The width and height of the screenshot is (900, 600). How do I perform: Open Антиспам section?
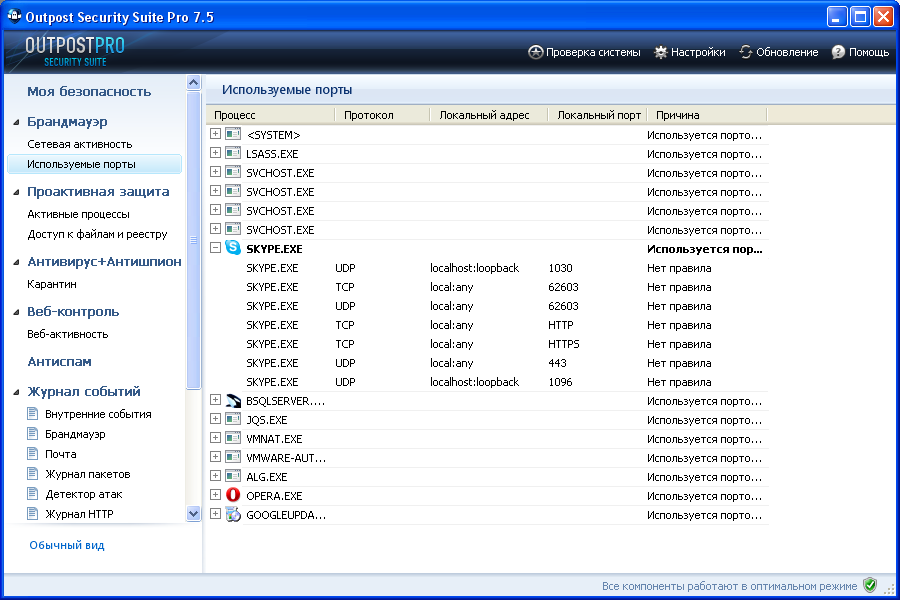[x=60, y=362]
